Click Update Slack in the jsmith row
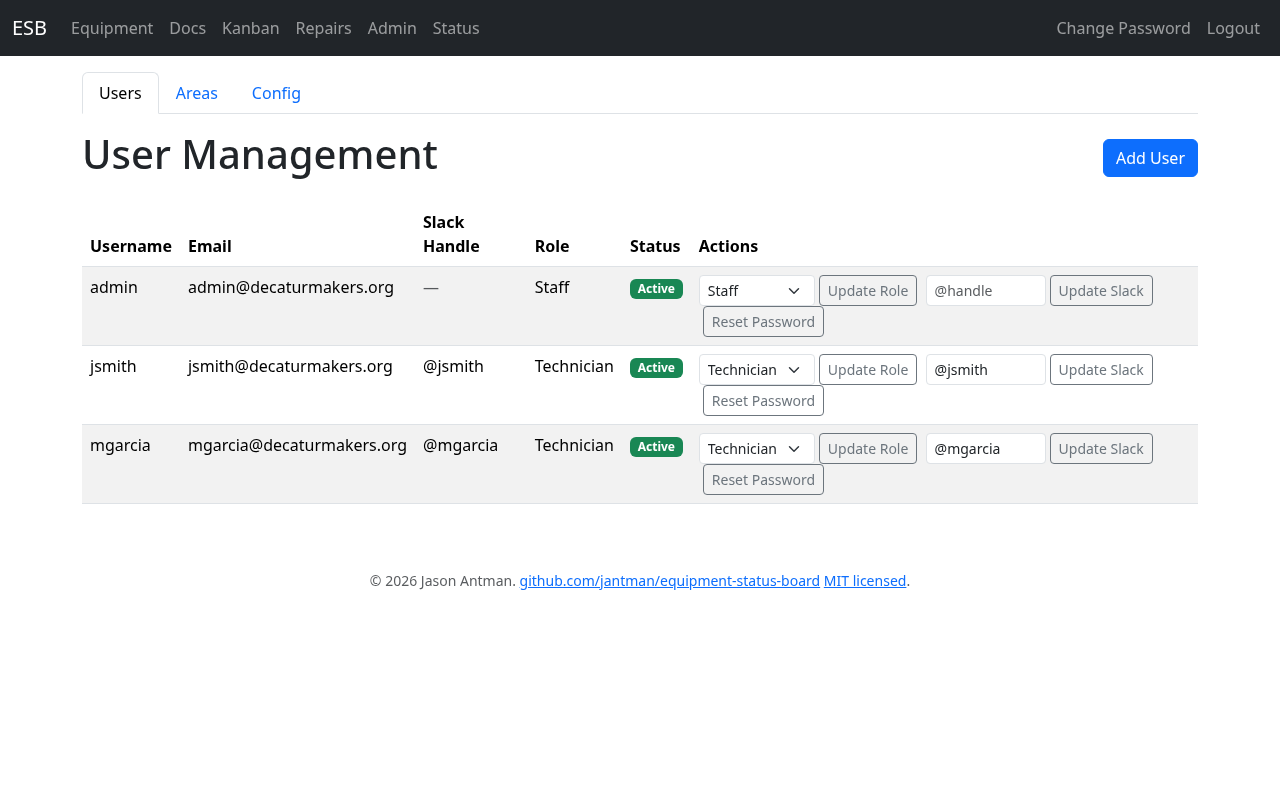Screen dimensions: 1280x800 point(1101,370)
